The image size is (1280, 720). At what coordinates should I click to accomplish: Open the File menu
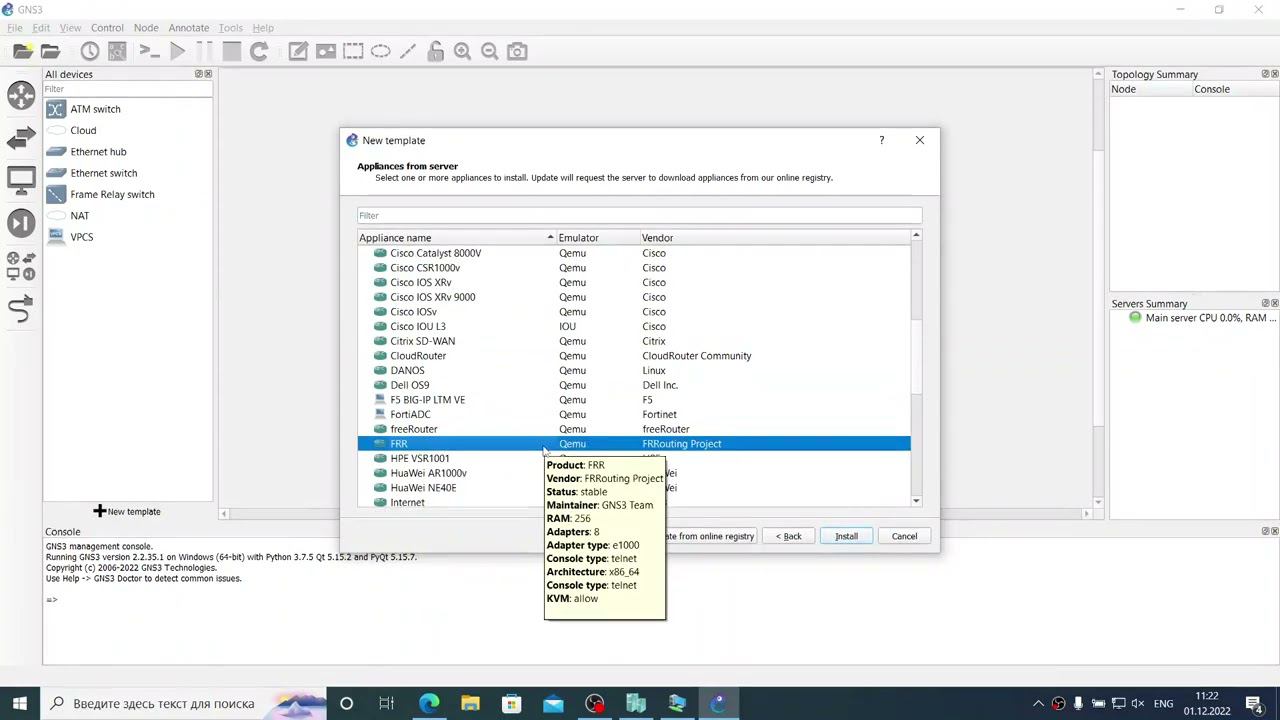coord(15,28)
